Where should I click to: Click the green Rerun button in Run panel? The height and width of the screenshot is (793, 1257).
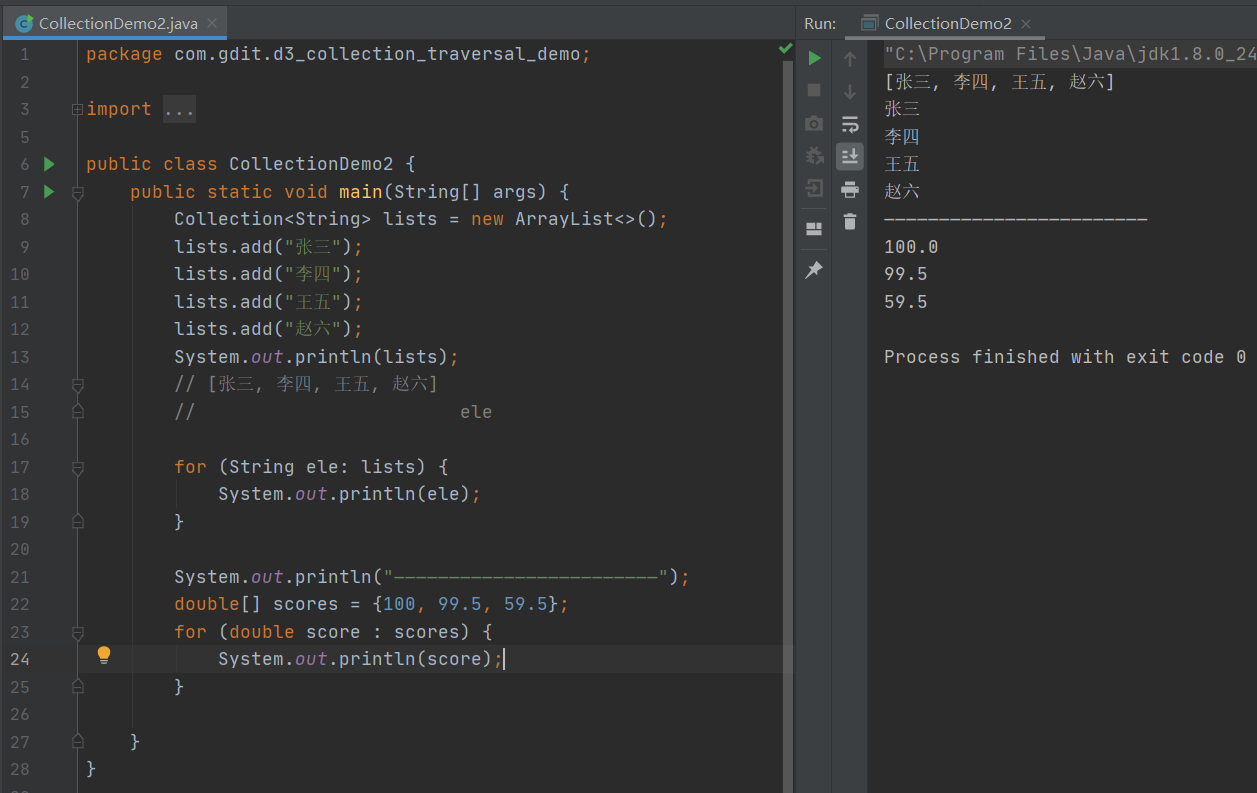pos(814,58)
